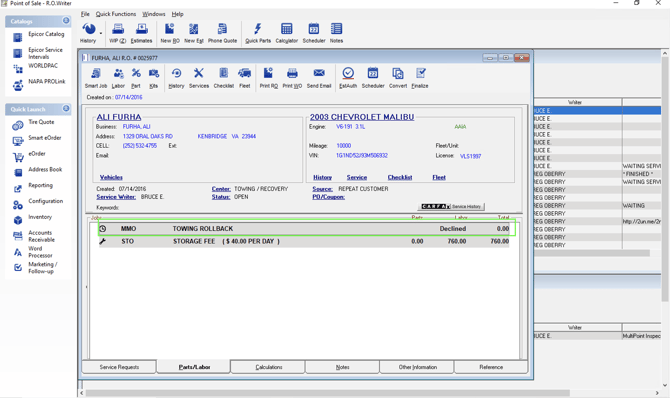Click the Service Writer link
Screen dimensions: 670x398
click(x=116, y=197)
